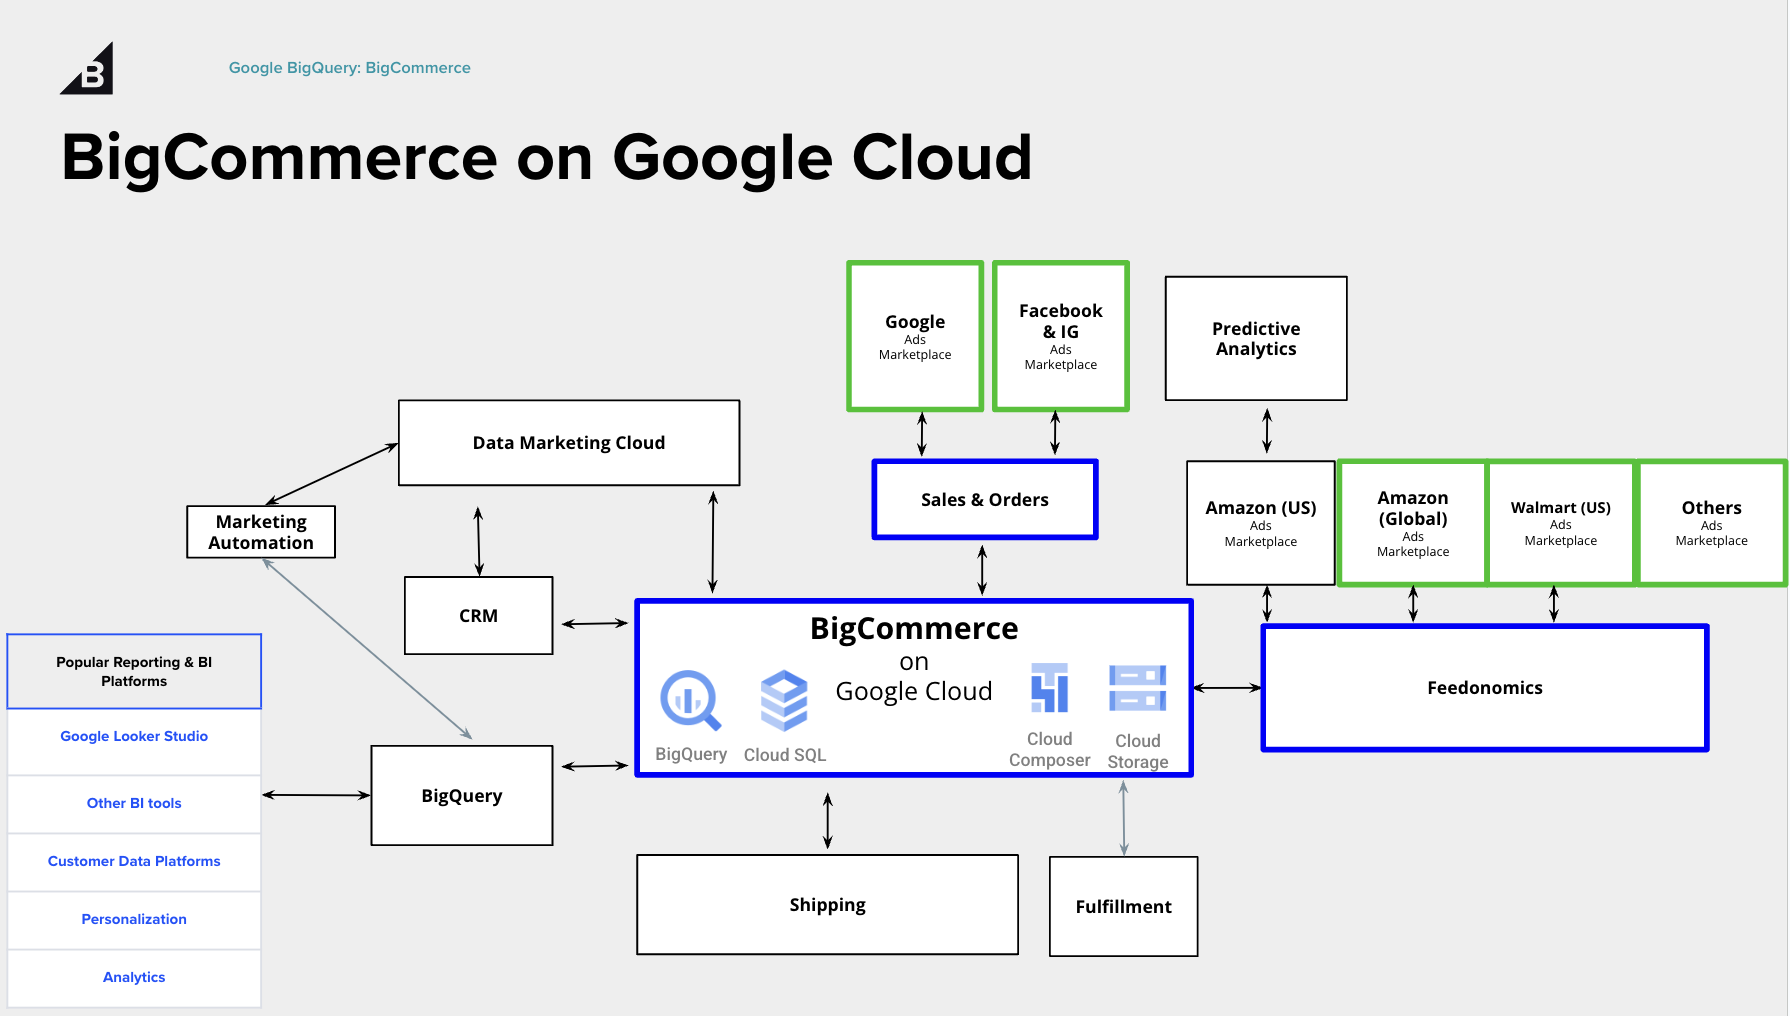Open the Personalization link
The image size is (1790, 1016).
coord(134,920)
